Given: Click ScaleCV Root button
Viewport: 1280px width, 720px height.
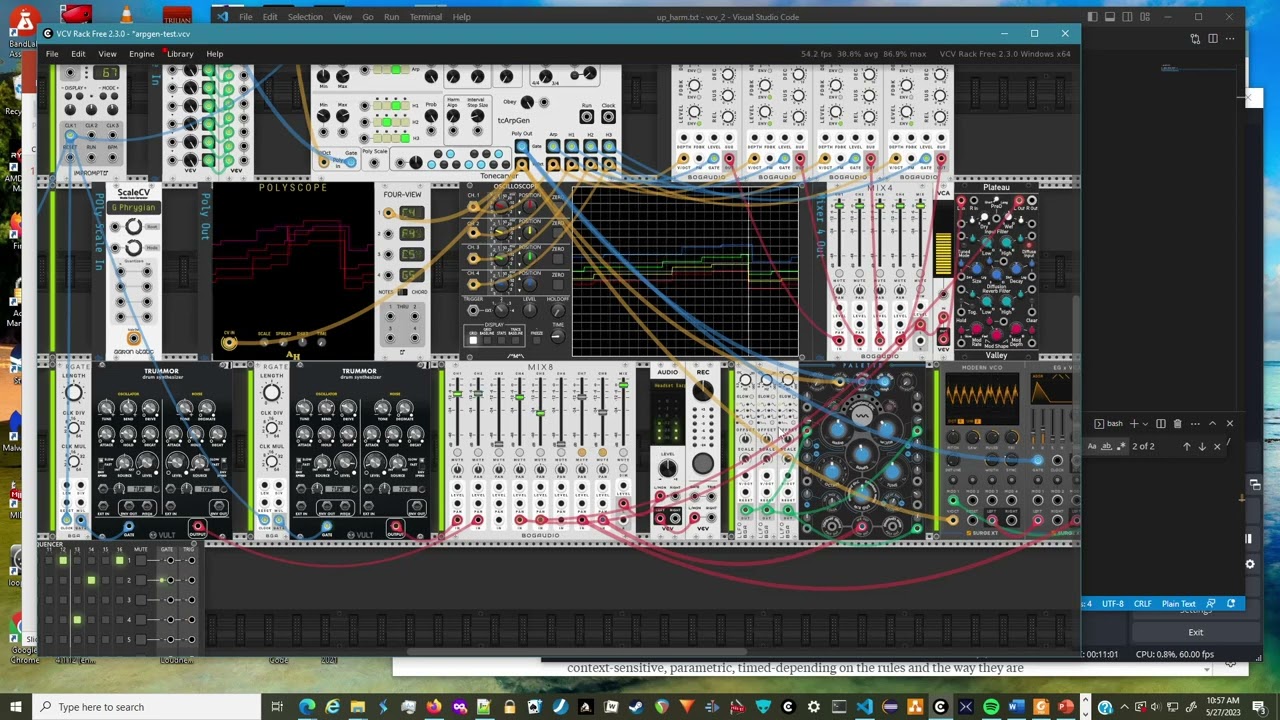Looking at the screenshot, I should pyautogui.click(x=152, y=227).
